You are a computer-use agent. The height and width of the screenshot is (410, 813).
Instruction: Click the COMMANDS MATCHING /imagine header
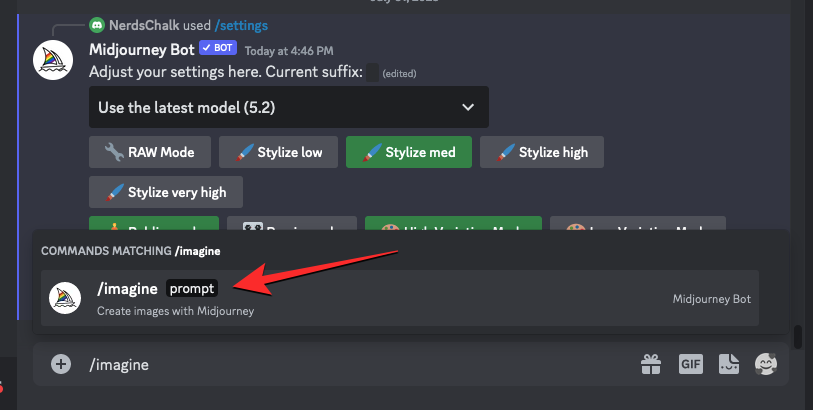pyautogui.click(x=131, y=251)
